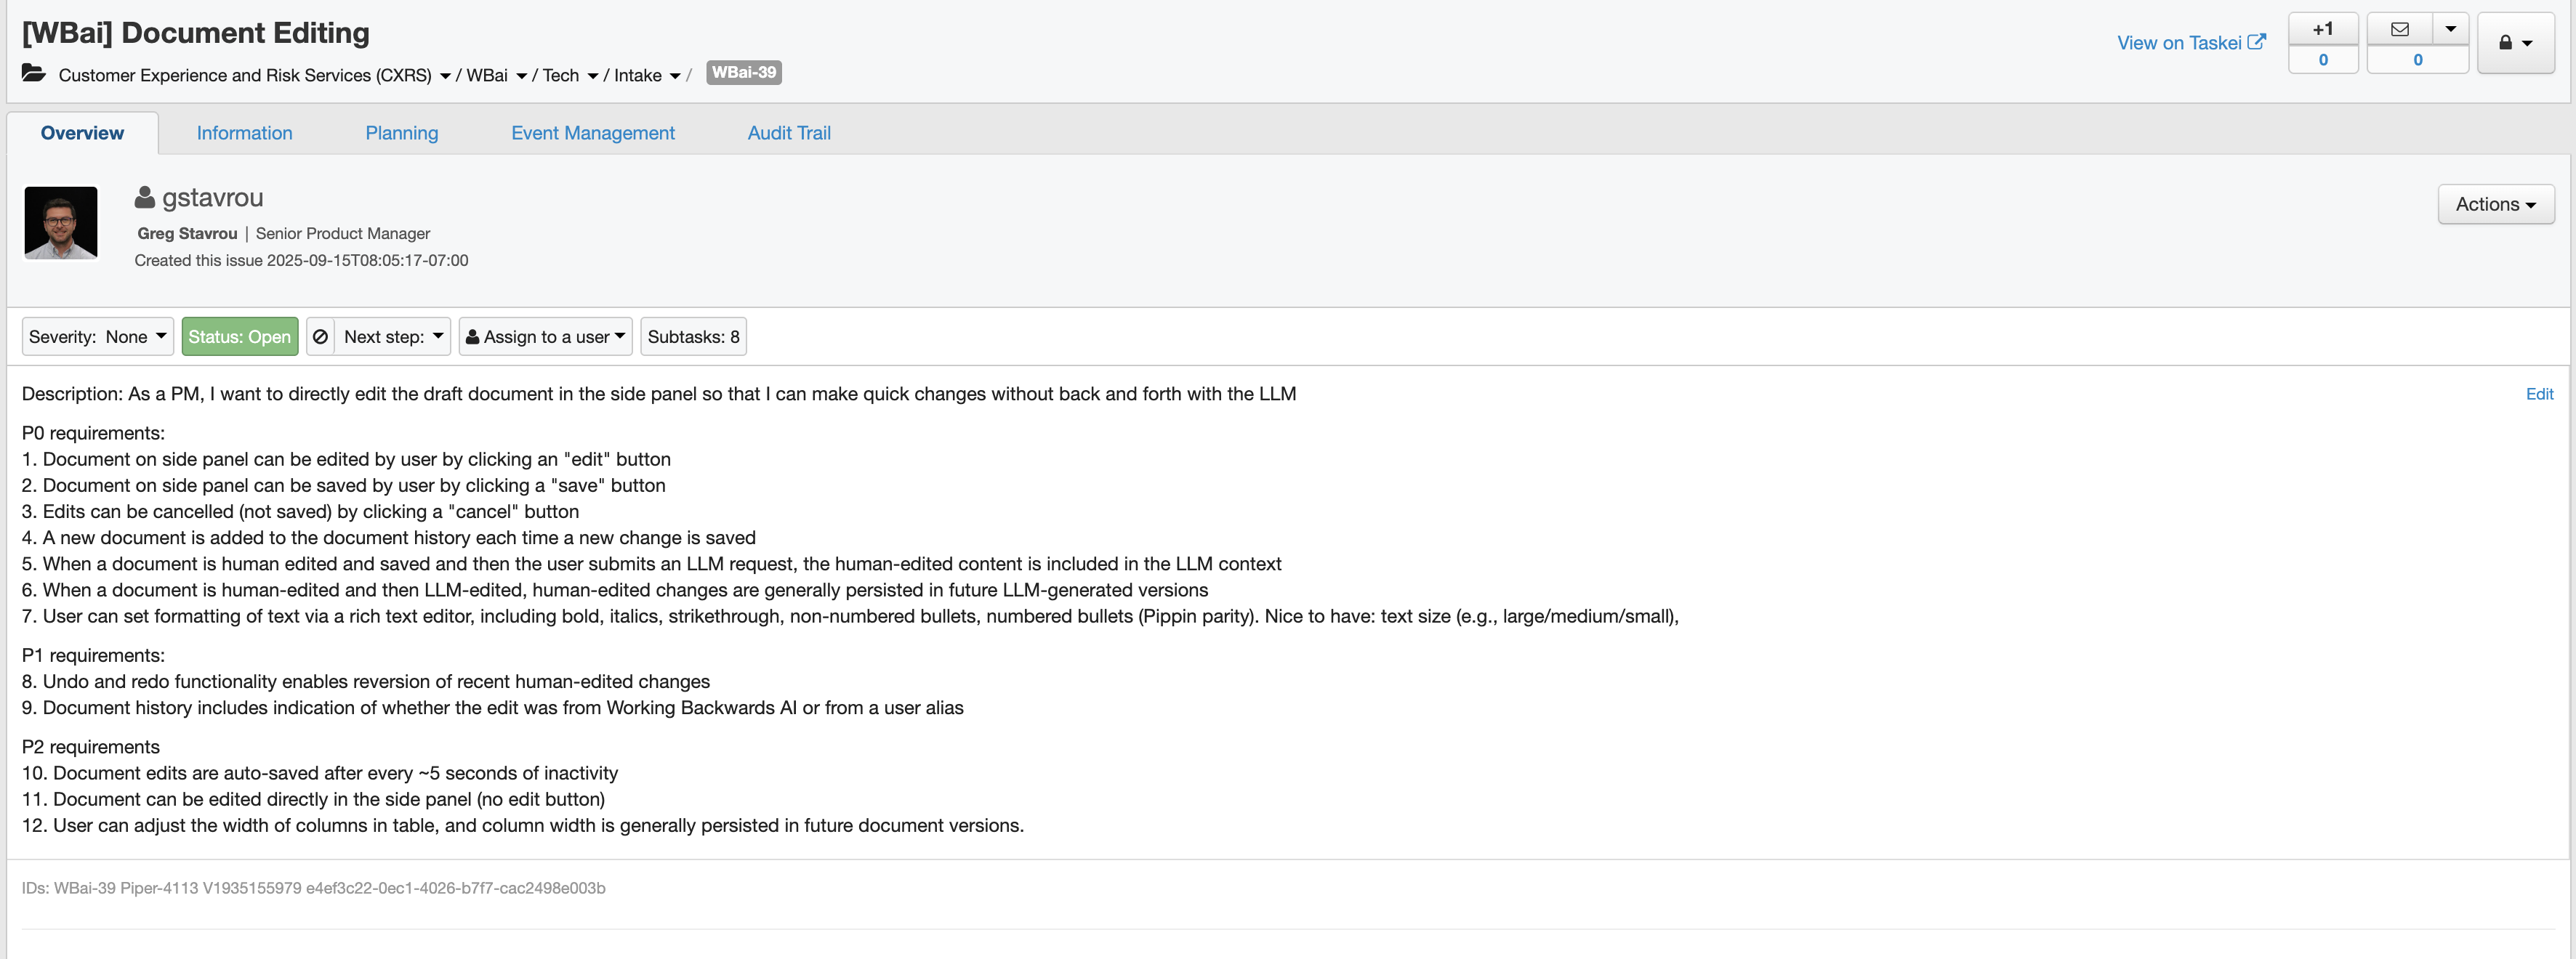Click the +1 vote button

[x=2322, y=29]
